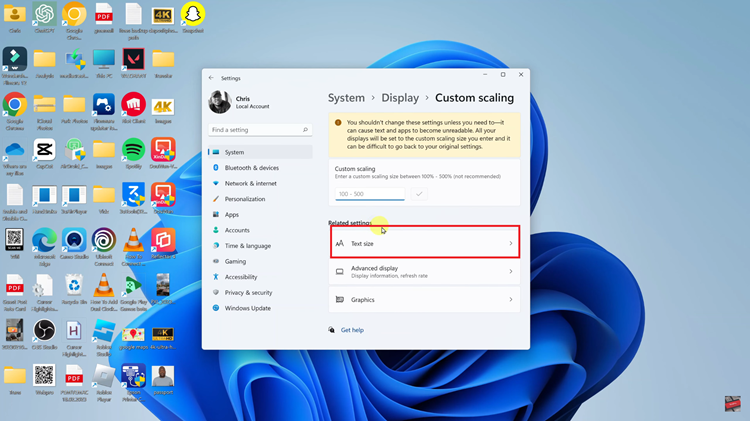Image resolution: width=750 pixels, height=421 pixels.
Task: Launch Camo Studio from the desktop
Action: [74, 244]
